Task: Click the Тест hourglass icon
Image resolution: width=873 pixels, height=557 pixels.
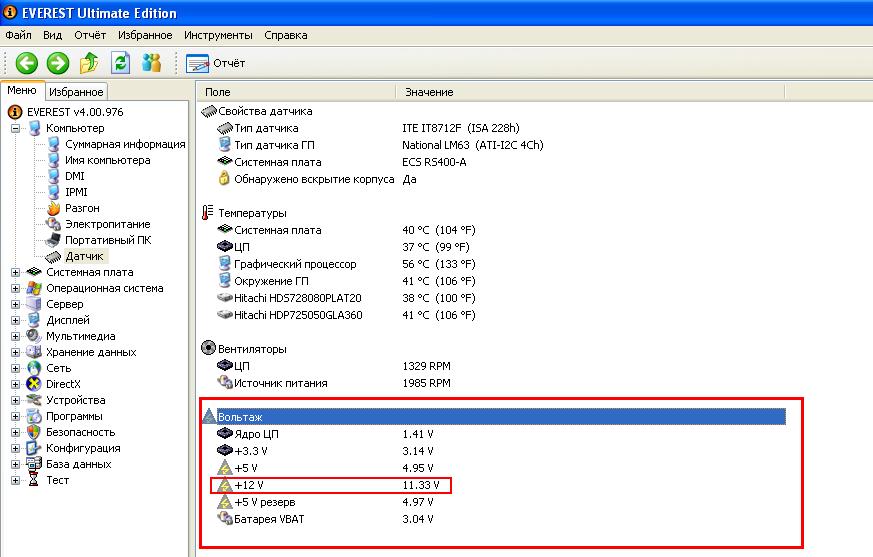Action: 34,480
